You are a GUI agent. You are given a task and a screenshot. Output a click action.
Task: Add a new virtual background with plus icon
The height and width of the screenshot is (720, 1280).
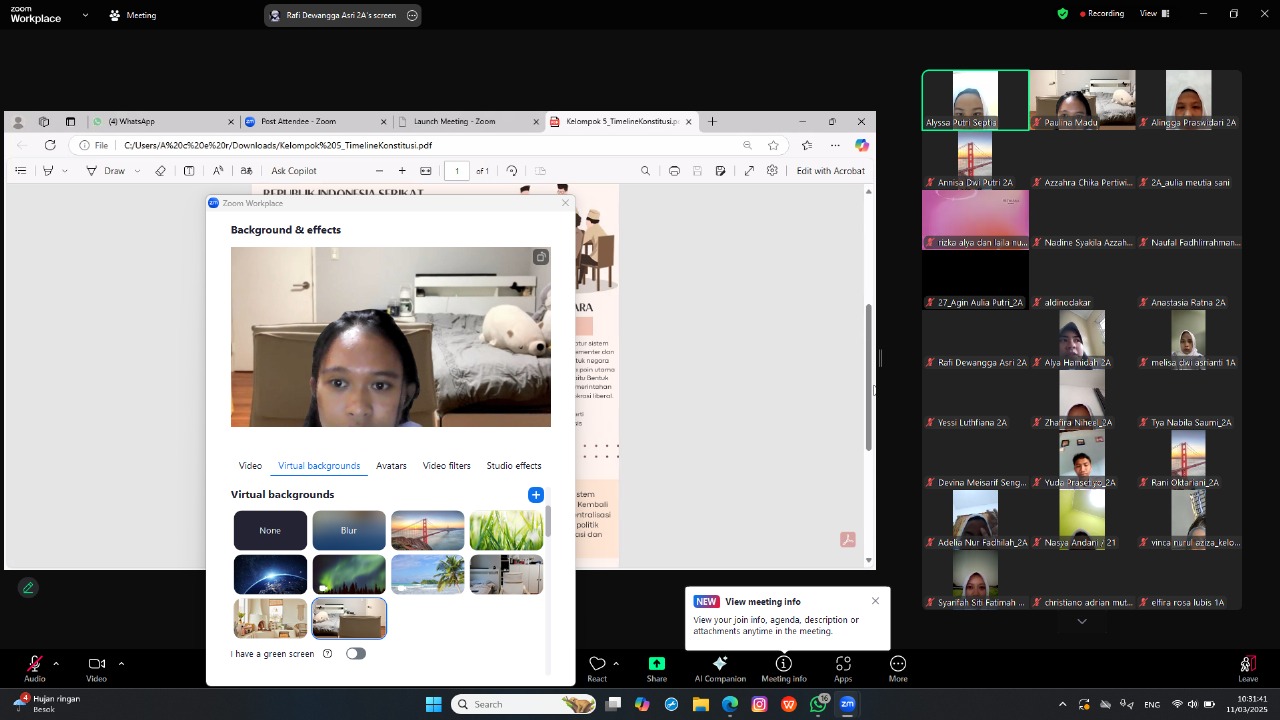(x=536, y=495)
